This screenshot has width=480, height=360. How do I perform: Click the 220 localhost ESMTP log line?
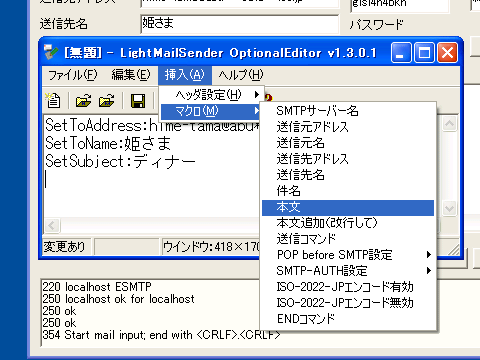click(x=97, y=287)
